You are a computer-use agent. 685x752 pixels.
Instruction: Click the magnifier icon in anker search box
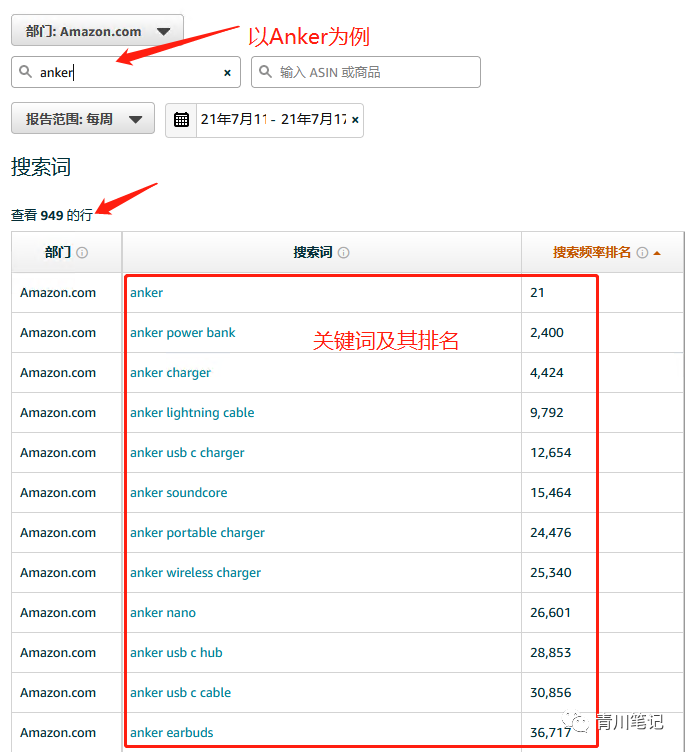click(25, 72)
